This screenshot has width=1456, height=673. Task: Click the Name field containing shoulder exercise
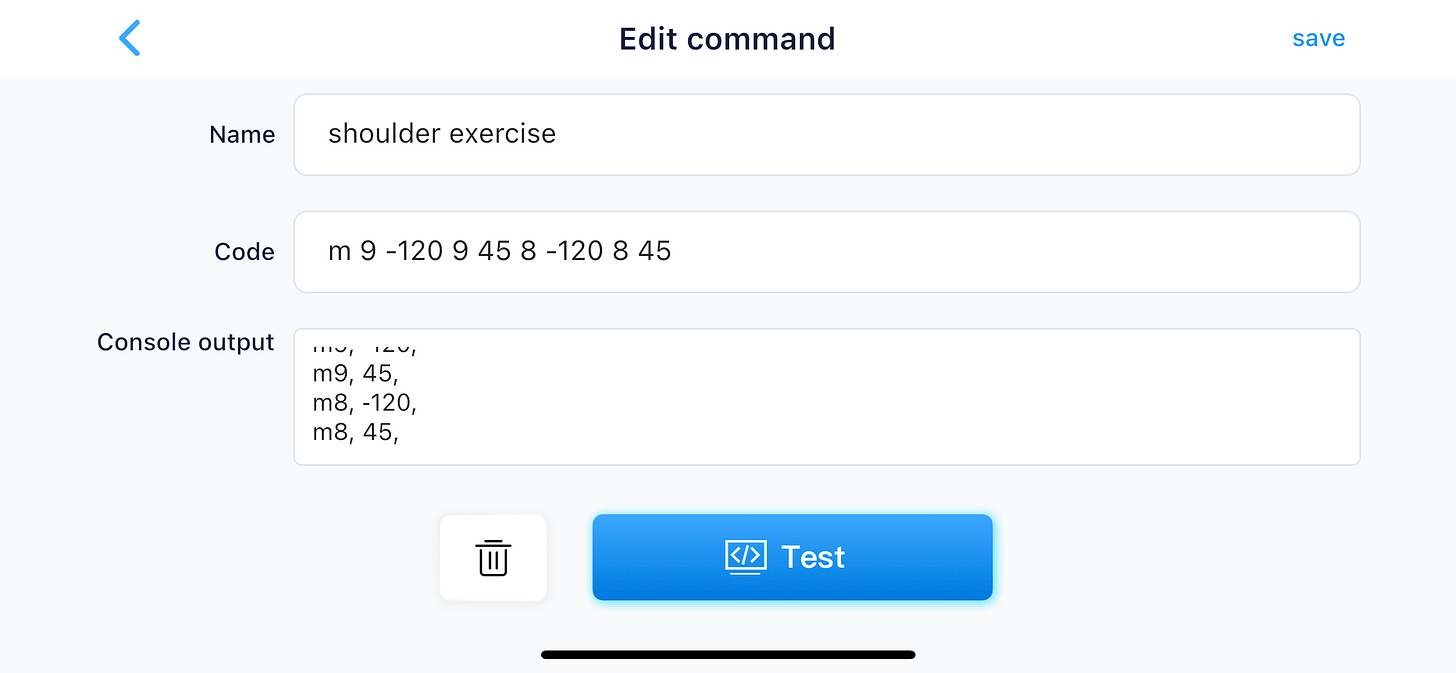point(827,134)
